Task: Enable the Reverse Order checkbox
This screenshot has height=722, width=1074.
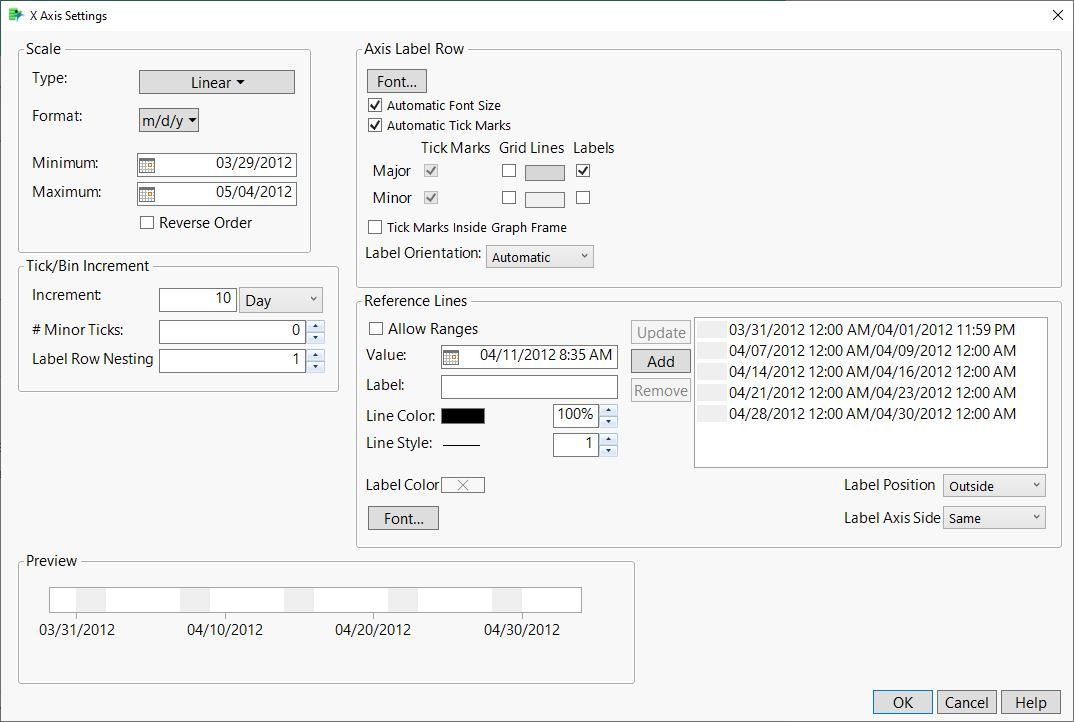Action: point(145,223)
